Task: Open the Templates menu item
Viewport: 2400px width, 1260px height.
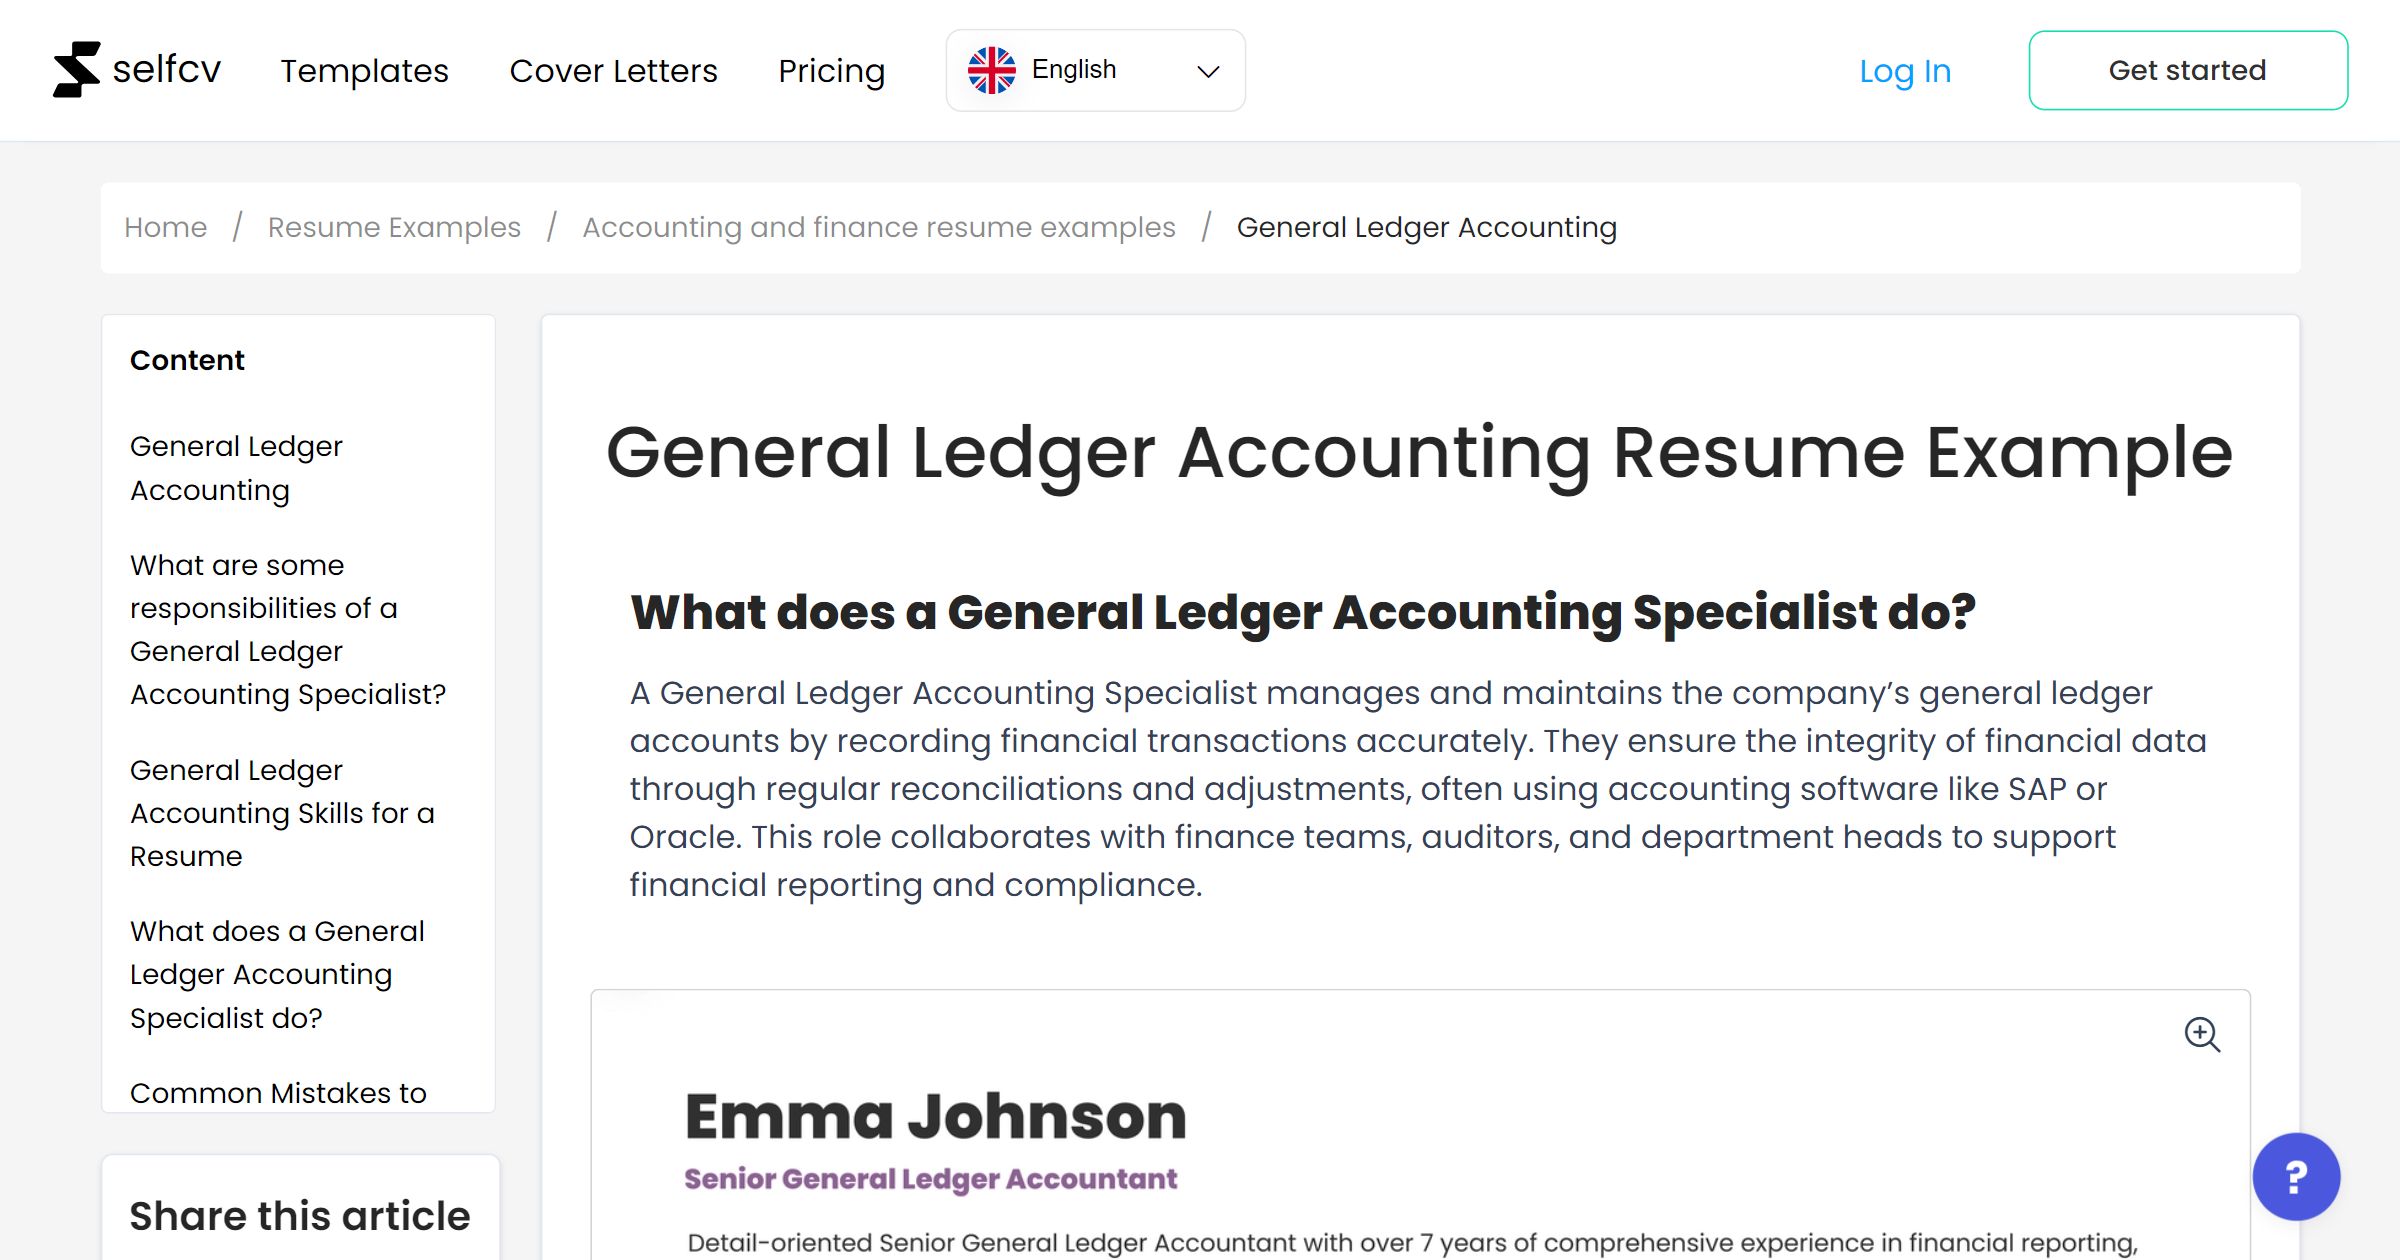Action: [x=364, y=71]
